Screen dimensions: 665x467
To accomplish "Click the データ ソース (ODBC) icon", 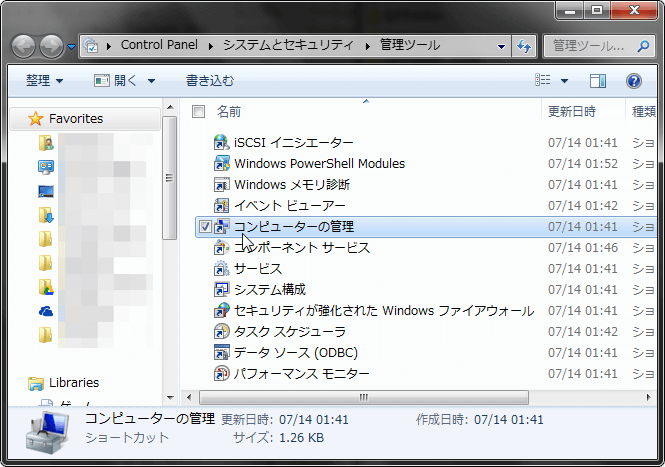I will point(221,352).
